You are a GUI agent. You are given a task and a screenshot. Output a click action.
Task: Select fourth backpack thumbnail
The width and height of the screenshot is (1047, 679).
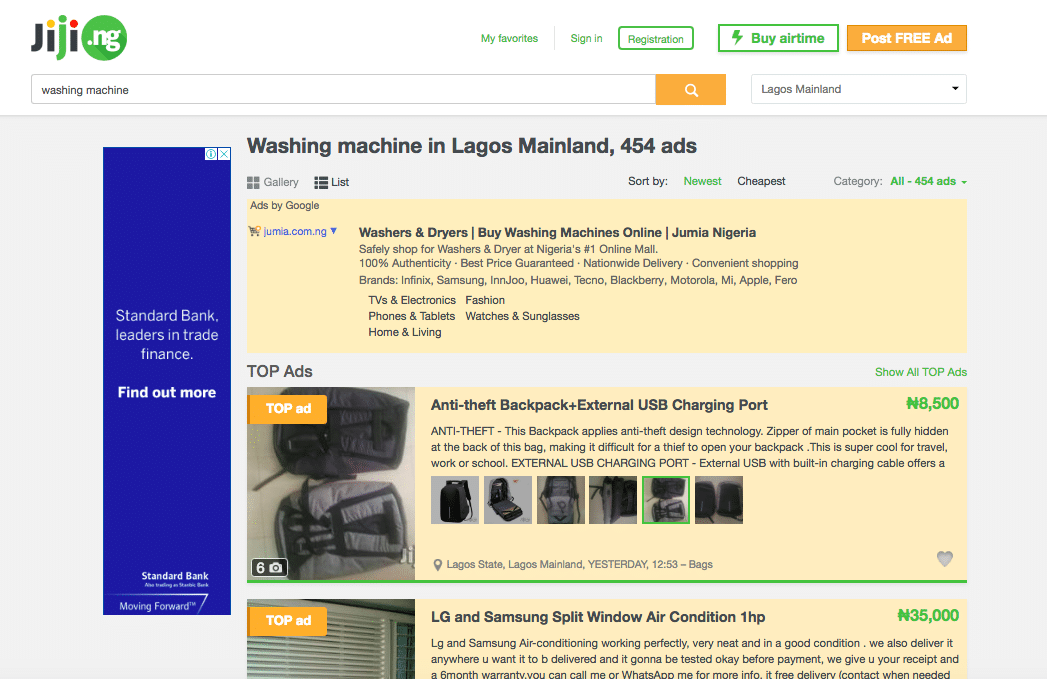613,500
